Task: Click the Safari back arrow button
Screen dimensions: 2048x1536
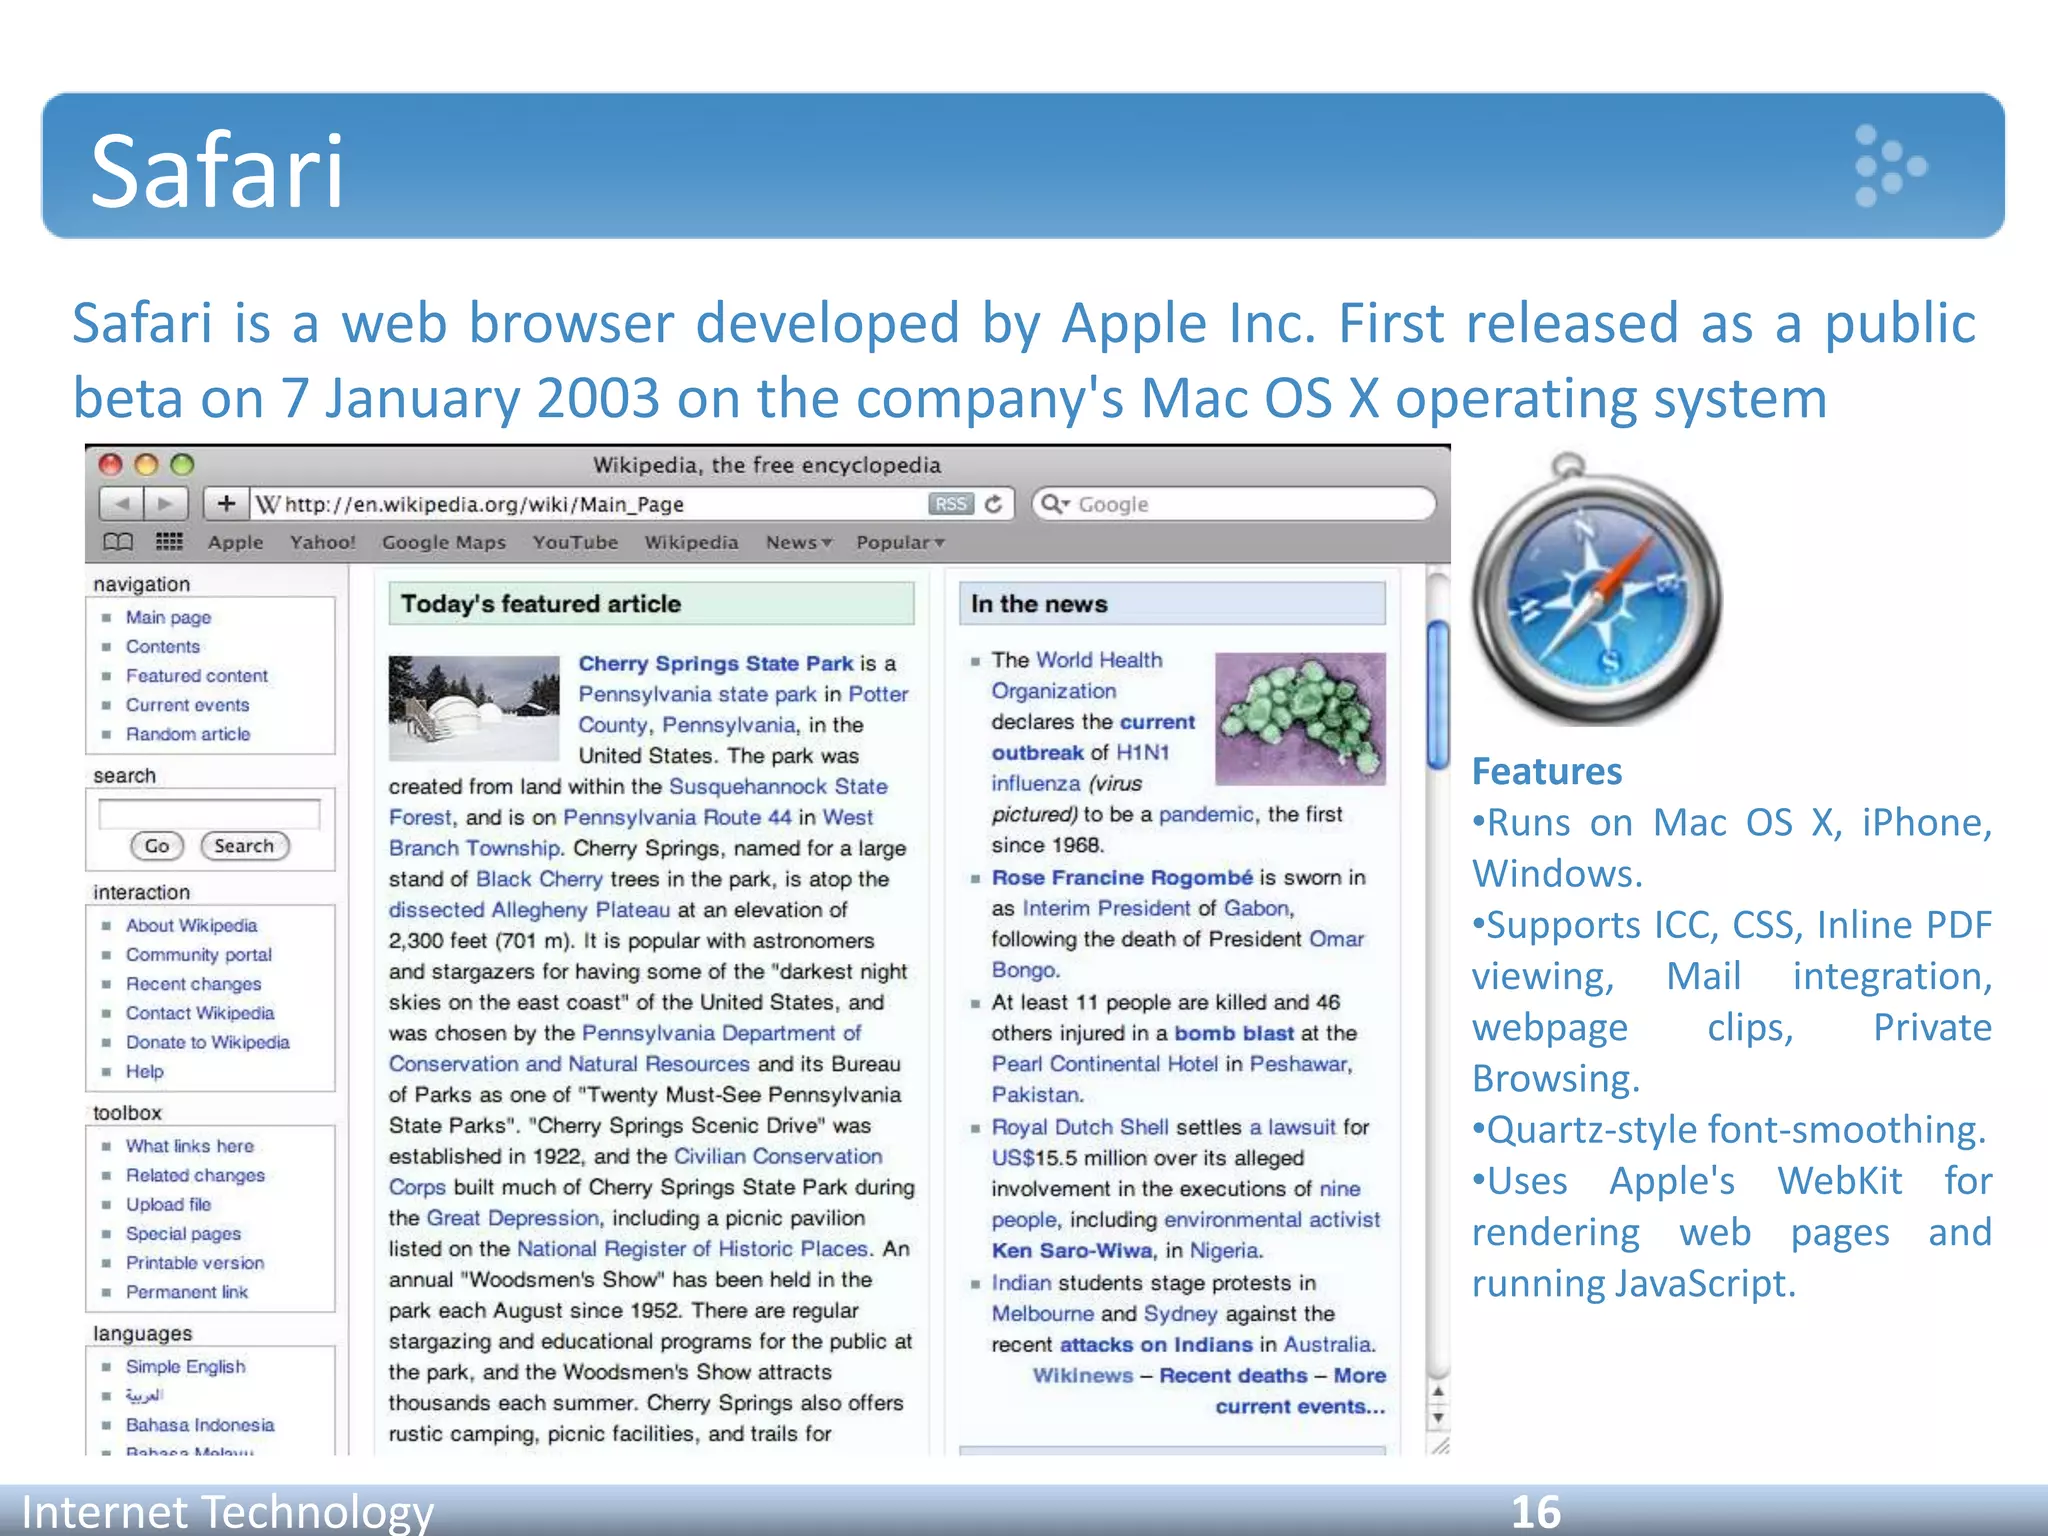Action: [121, 503]
